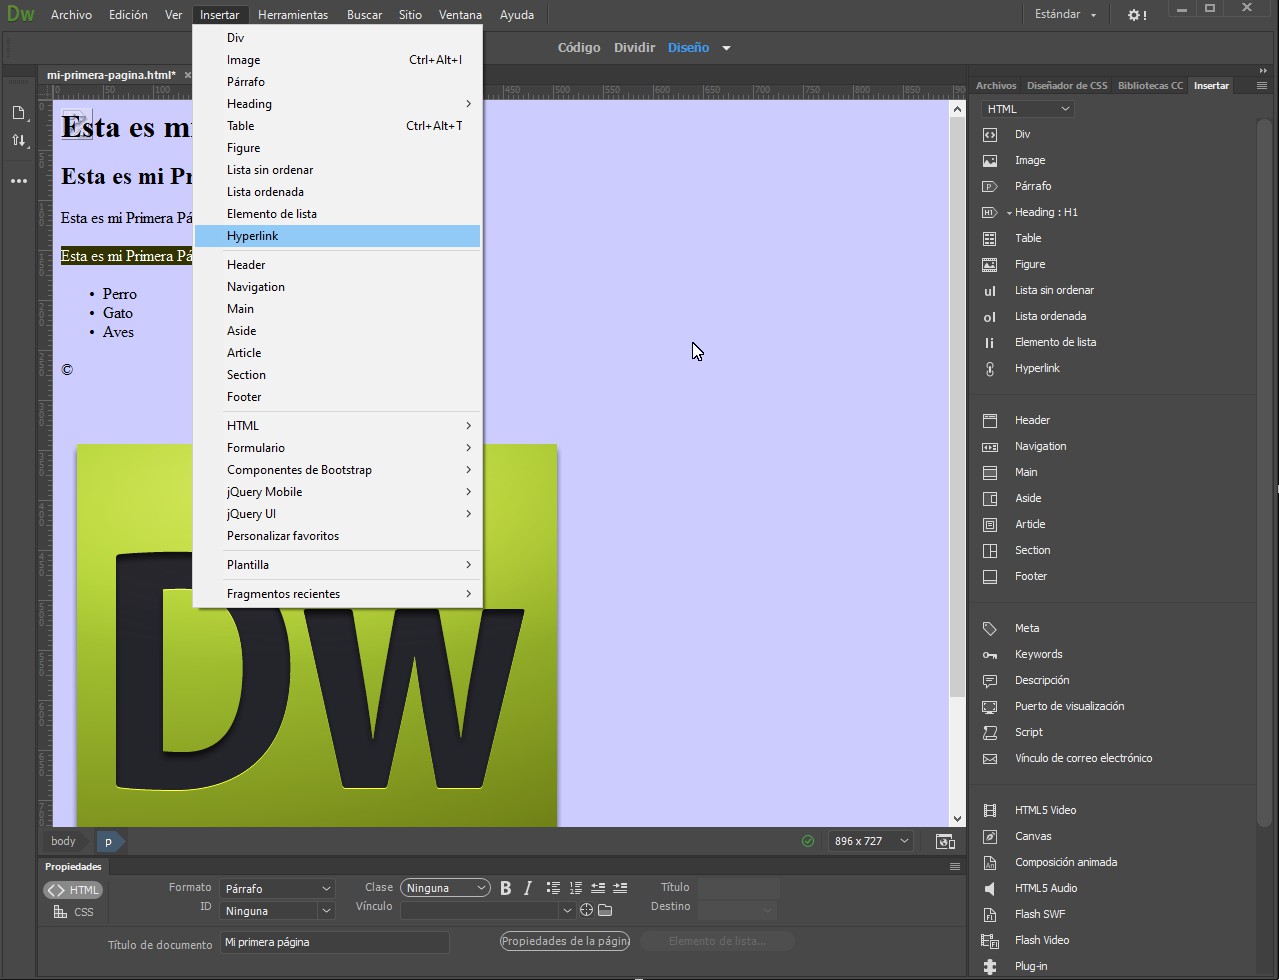This screenshot has width=1279, height=980.
Task: Select Hyperlink from the Insertar menu
Action: tap(338, 236)
